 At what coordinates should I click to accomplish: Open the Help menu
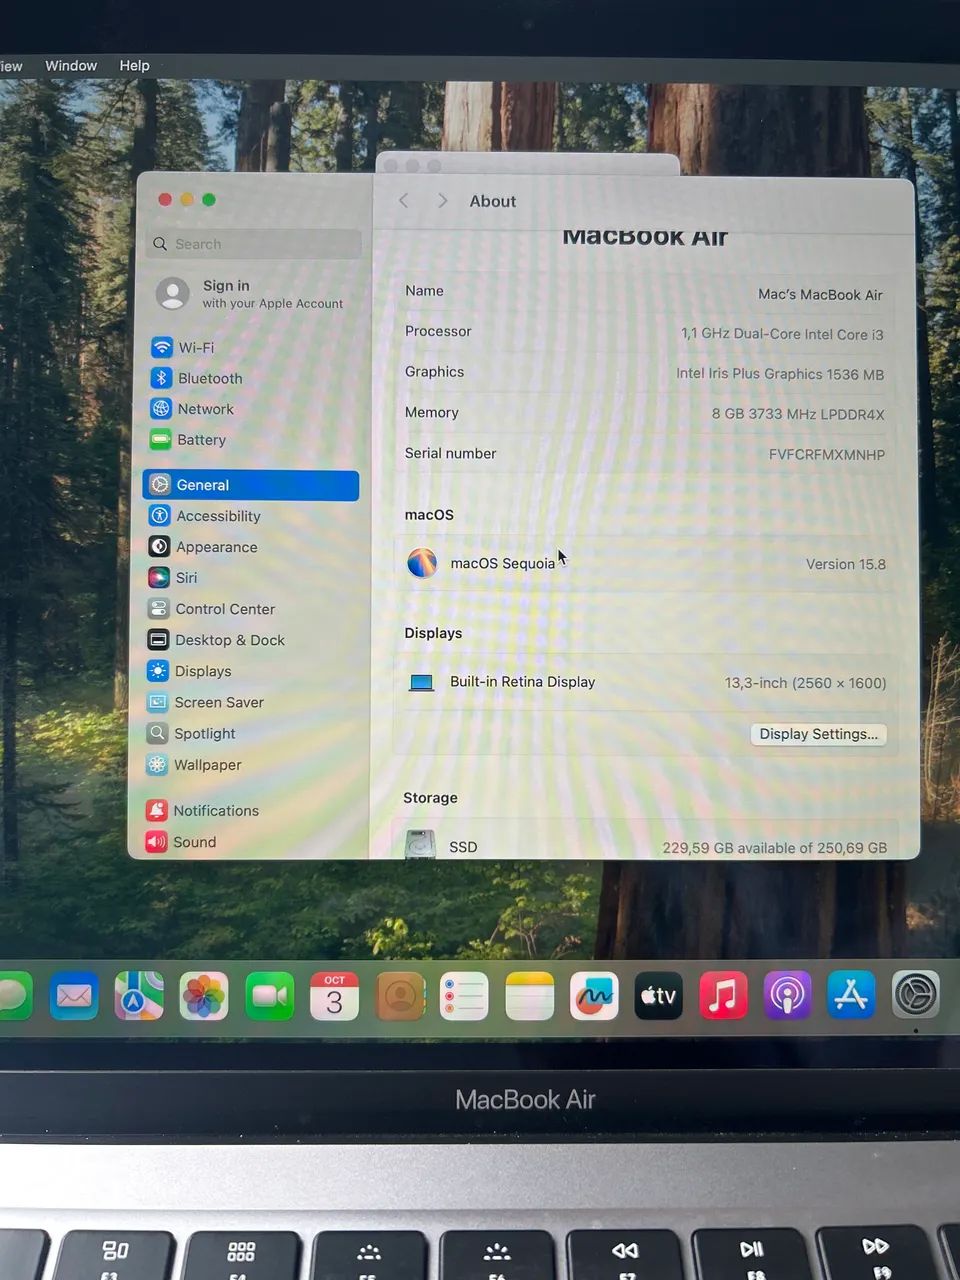pos(134,66)
